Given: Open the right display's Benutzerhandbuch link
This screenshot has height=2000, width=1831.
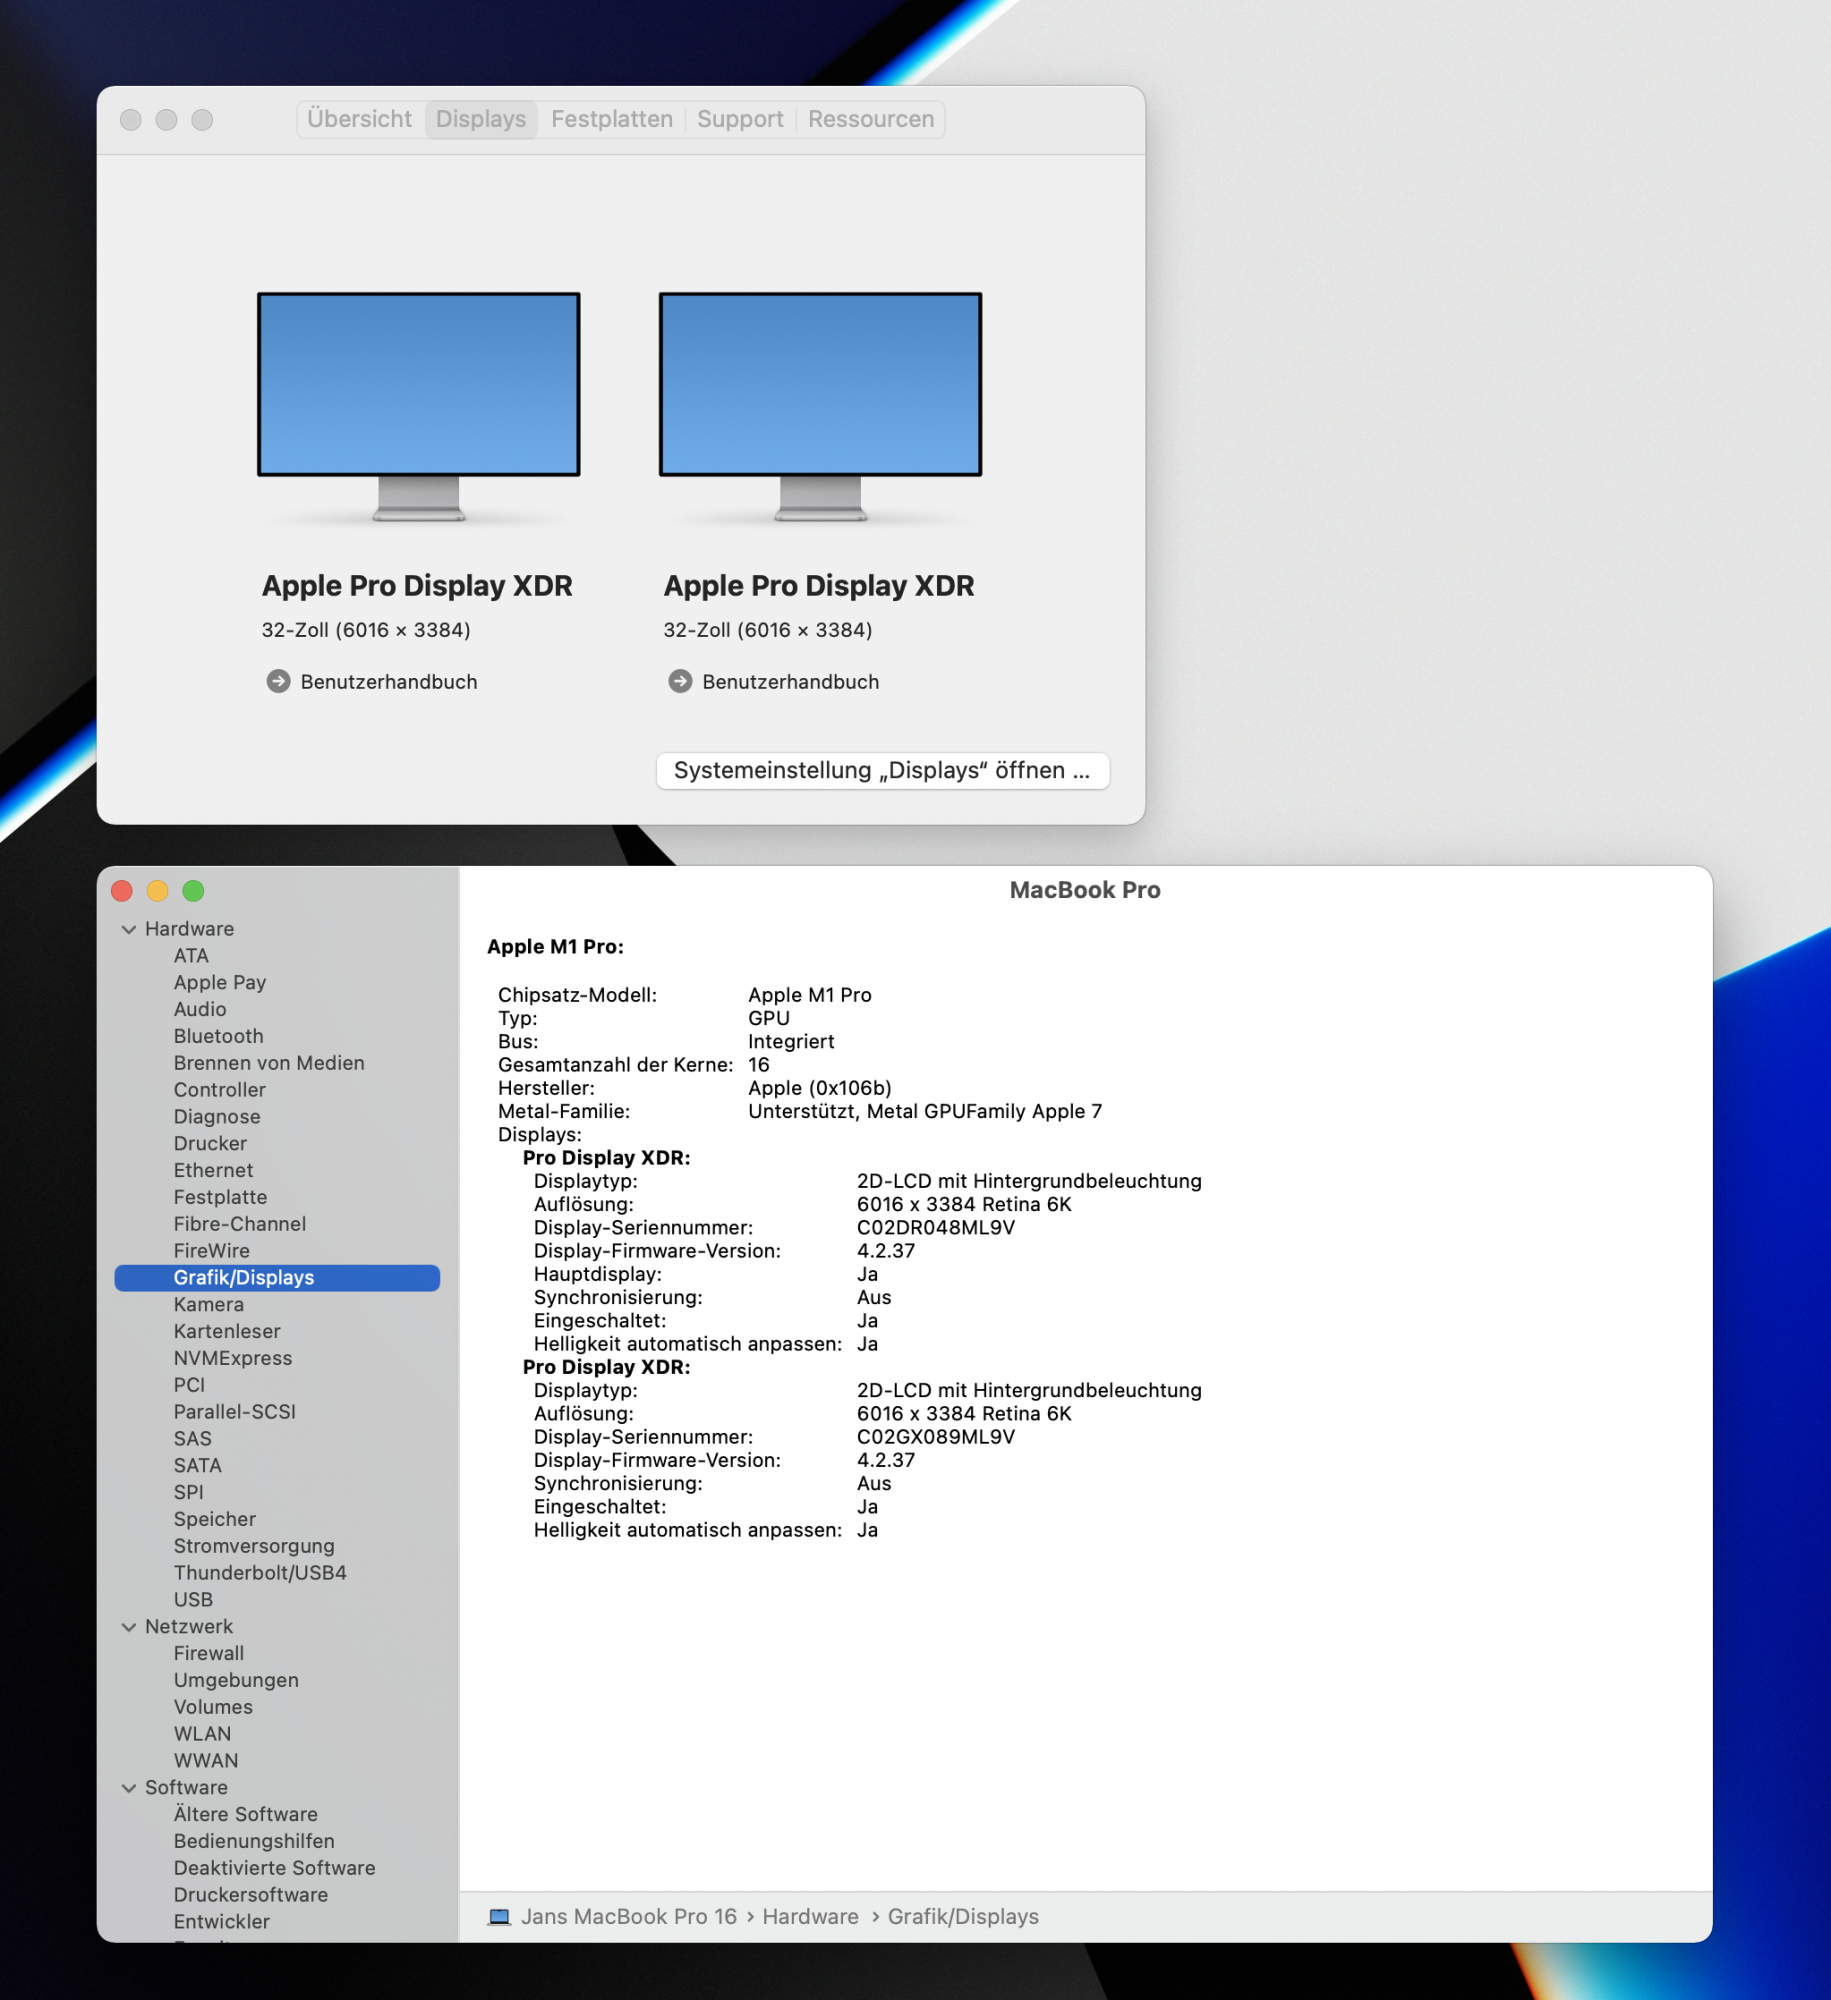Looking at the screenshot, I should [x=791, y=682].
